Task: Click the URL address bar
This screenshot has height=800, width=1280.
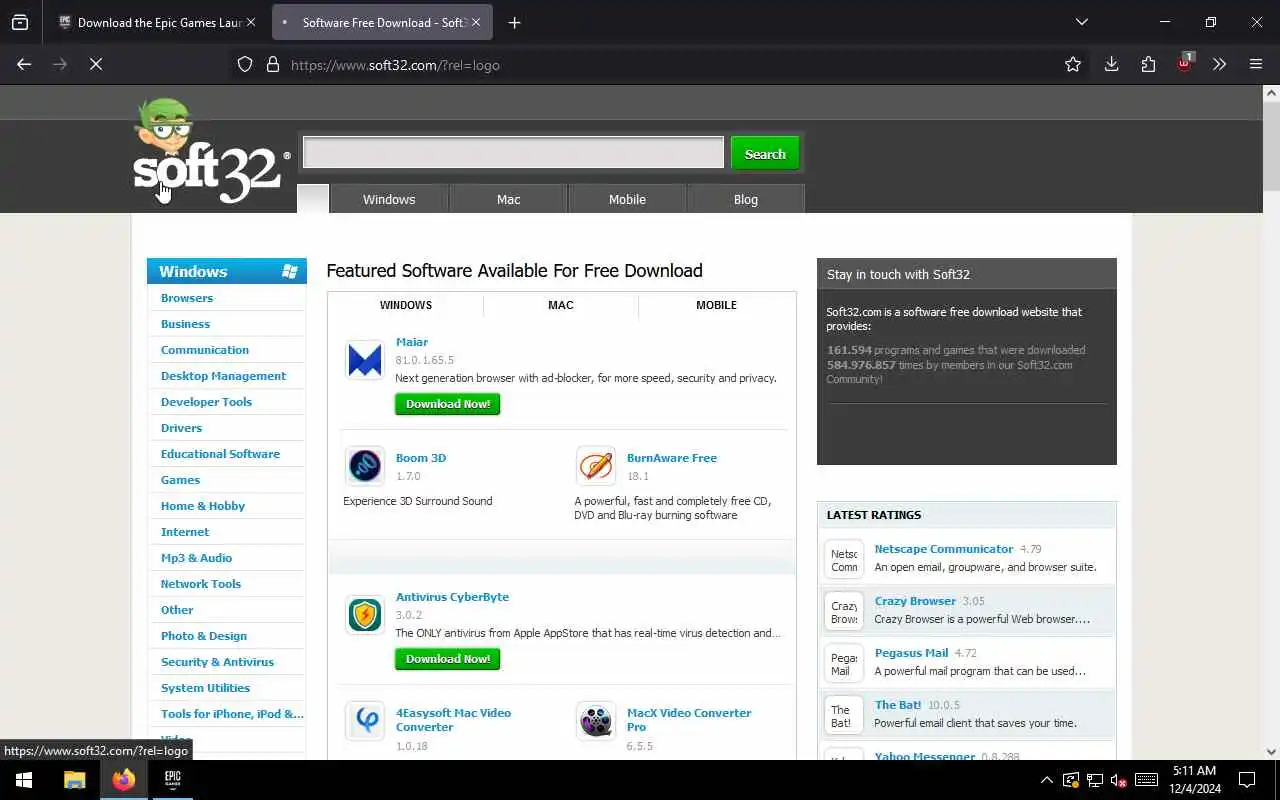Action: pos(660,65)
